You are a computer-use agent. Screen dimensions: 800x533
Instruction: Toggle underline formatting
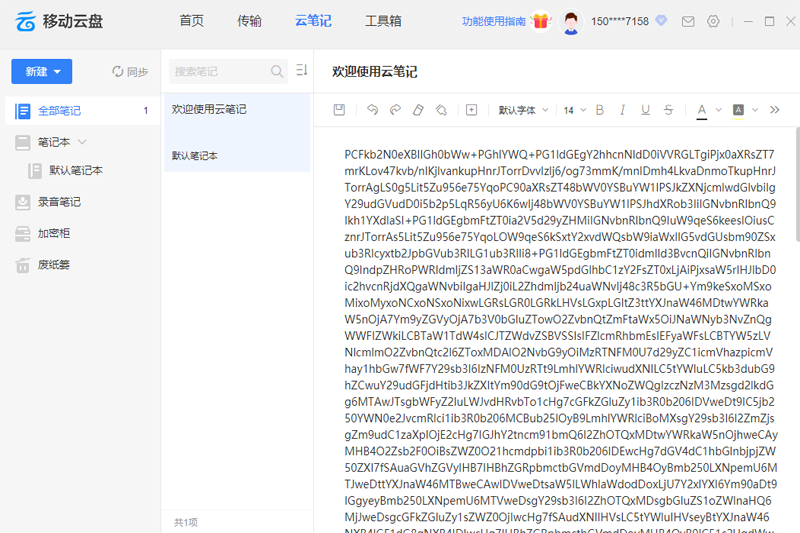coord(645,110)
